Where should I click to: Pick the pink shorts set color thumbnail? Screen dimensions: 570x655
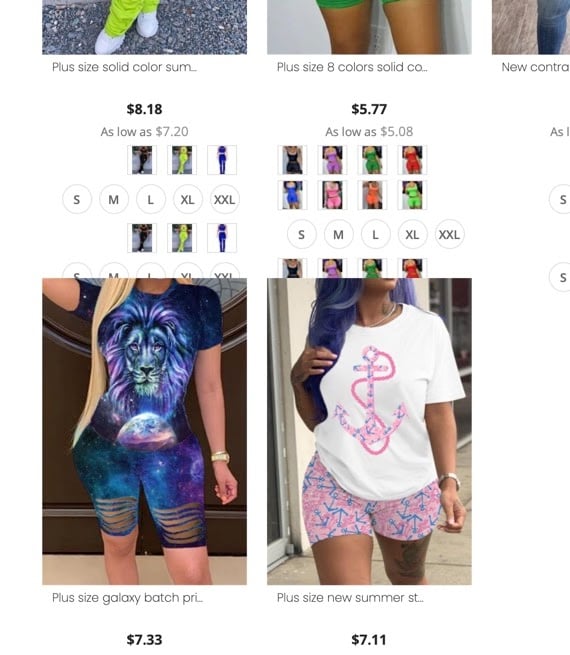(332, 195)
